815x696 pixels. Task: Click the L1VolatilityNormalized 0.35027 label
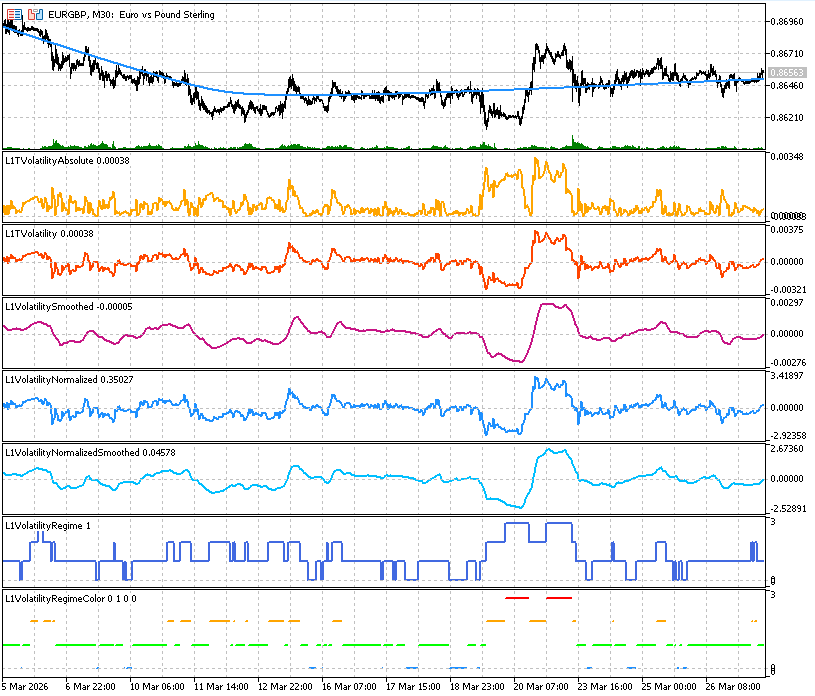click(x=69, y=380)
